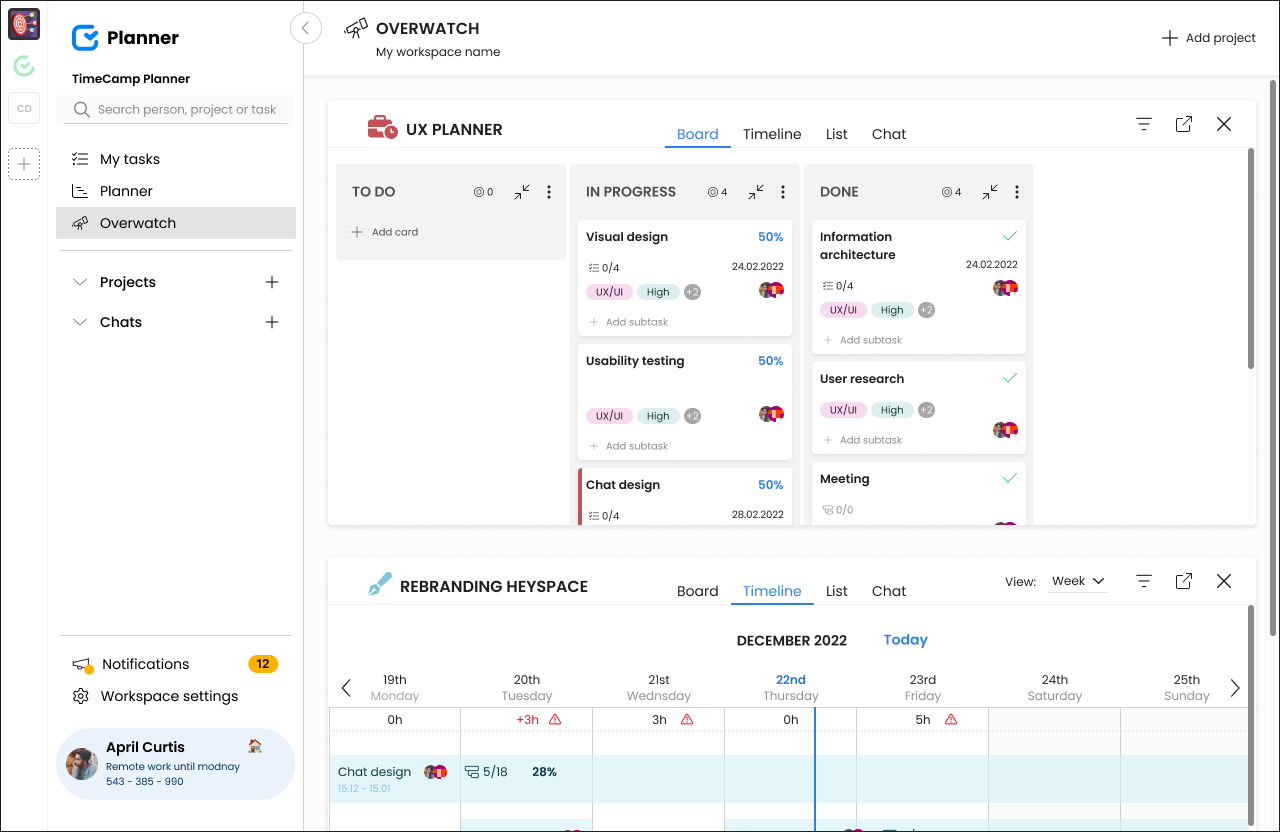1280x832 pixels.
Task: Open the three-dot menu on IN PROGRESS column
Action: tap(782, 191)
